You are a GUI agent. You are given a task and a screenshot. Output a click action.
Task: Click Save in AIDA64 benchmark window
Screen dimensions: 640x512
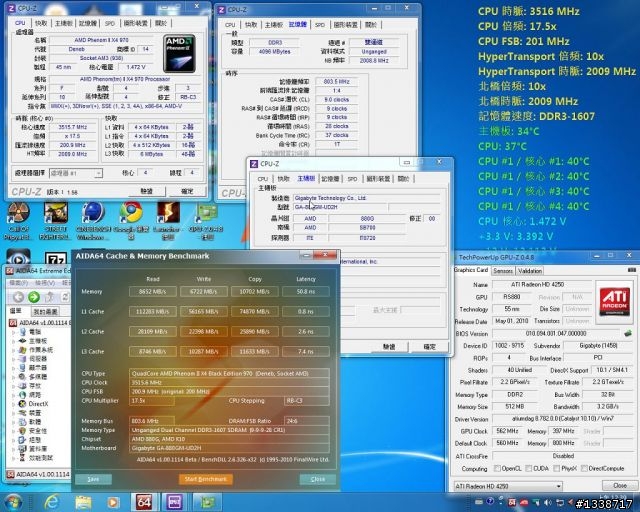coord(93,479)
